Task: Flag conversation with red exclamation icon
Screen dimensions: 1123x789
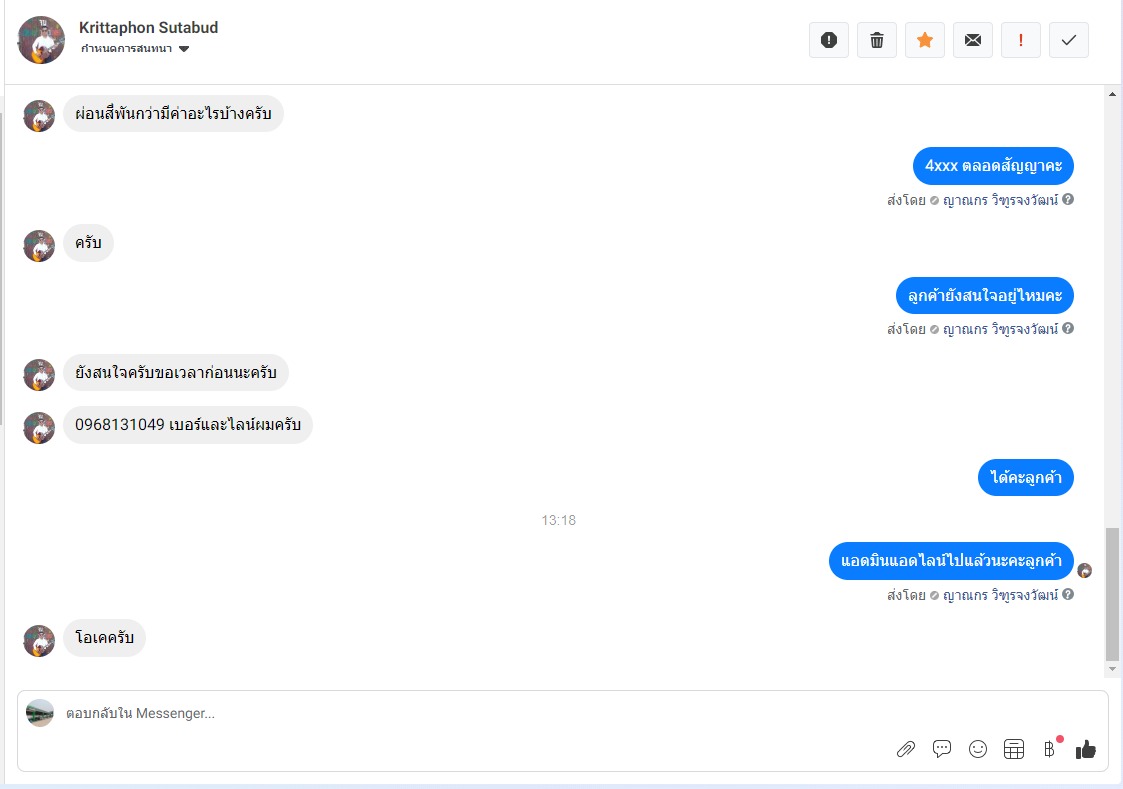Action: 1021,40
